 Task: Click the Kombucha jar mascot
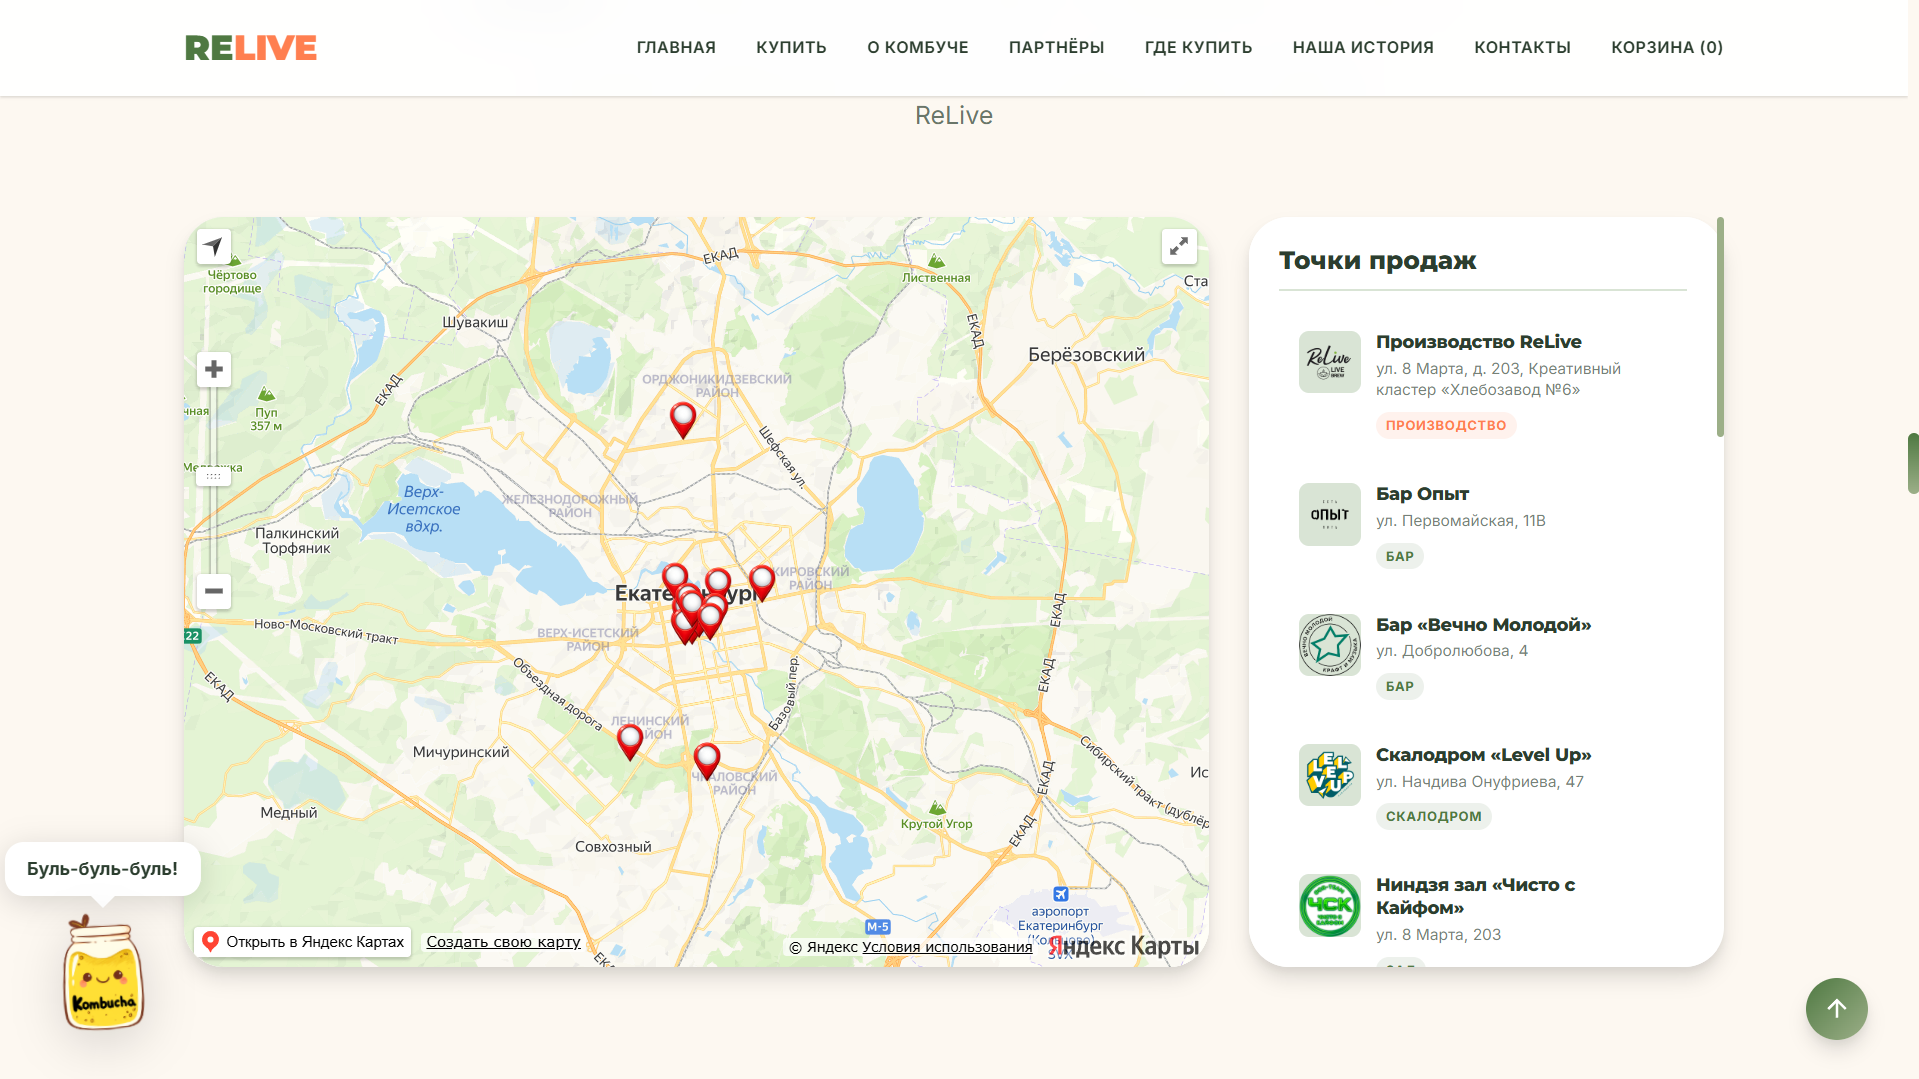click(103, 973)
